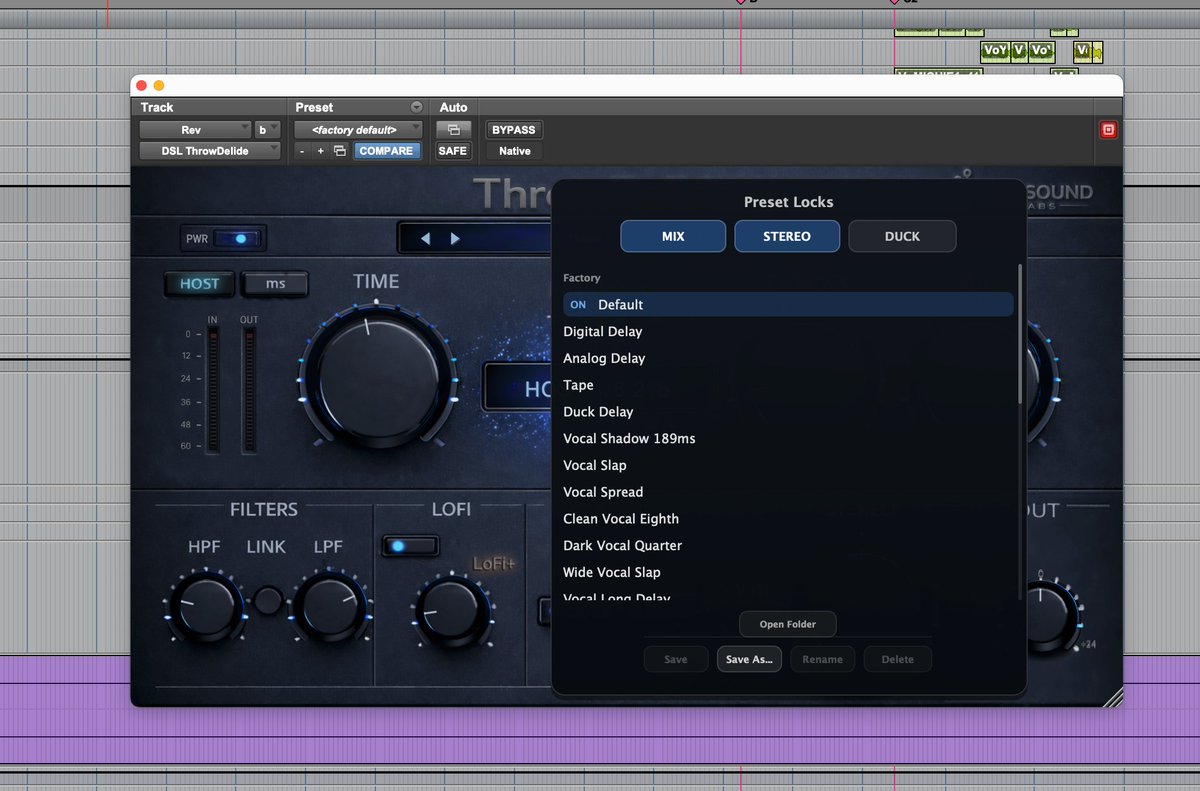Click the previous preset arrow
Image resolution: width=1200 pixels, height=791 pixels.
pyautogui.click(x=425, y=238)
